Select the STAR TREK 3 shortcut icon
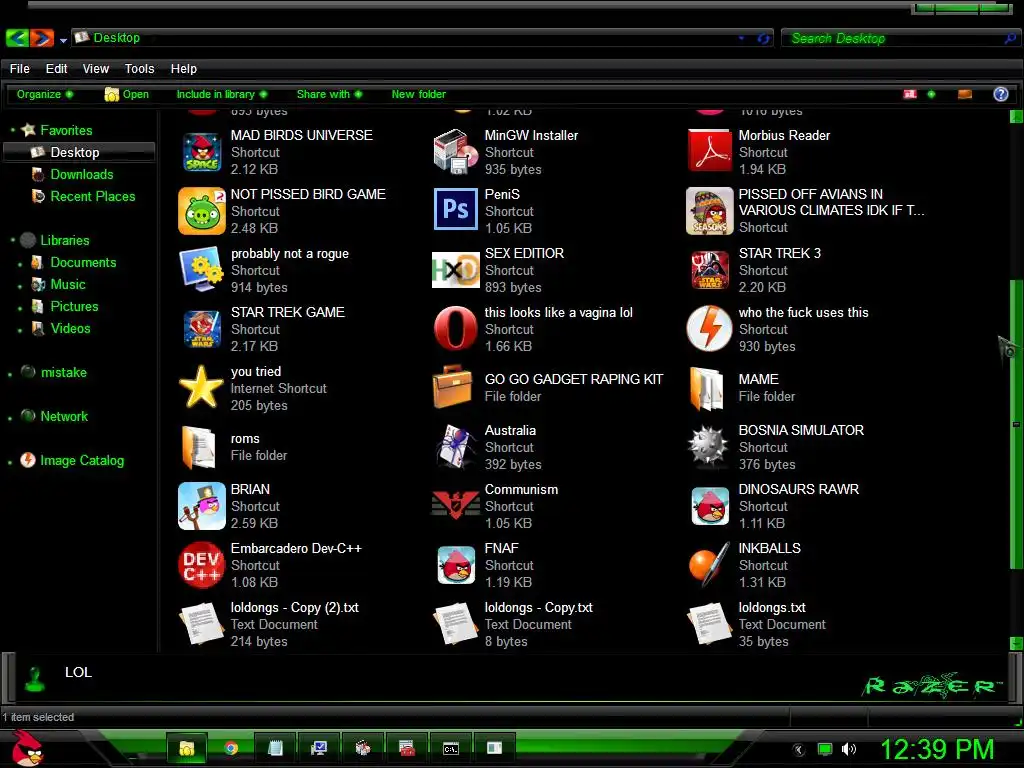 click(710, 270)
